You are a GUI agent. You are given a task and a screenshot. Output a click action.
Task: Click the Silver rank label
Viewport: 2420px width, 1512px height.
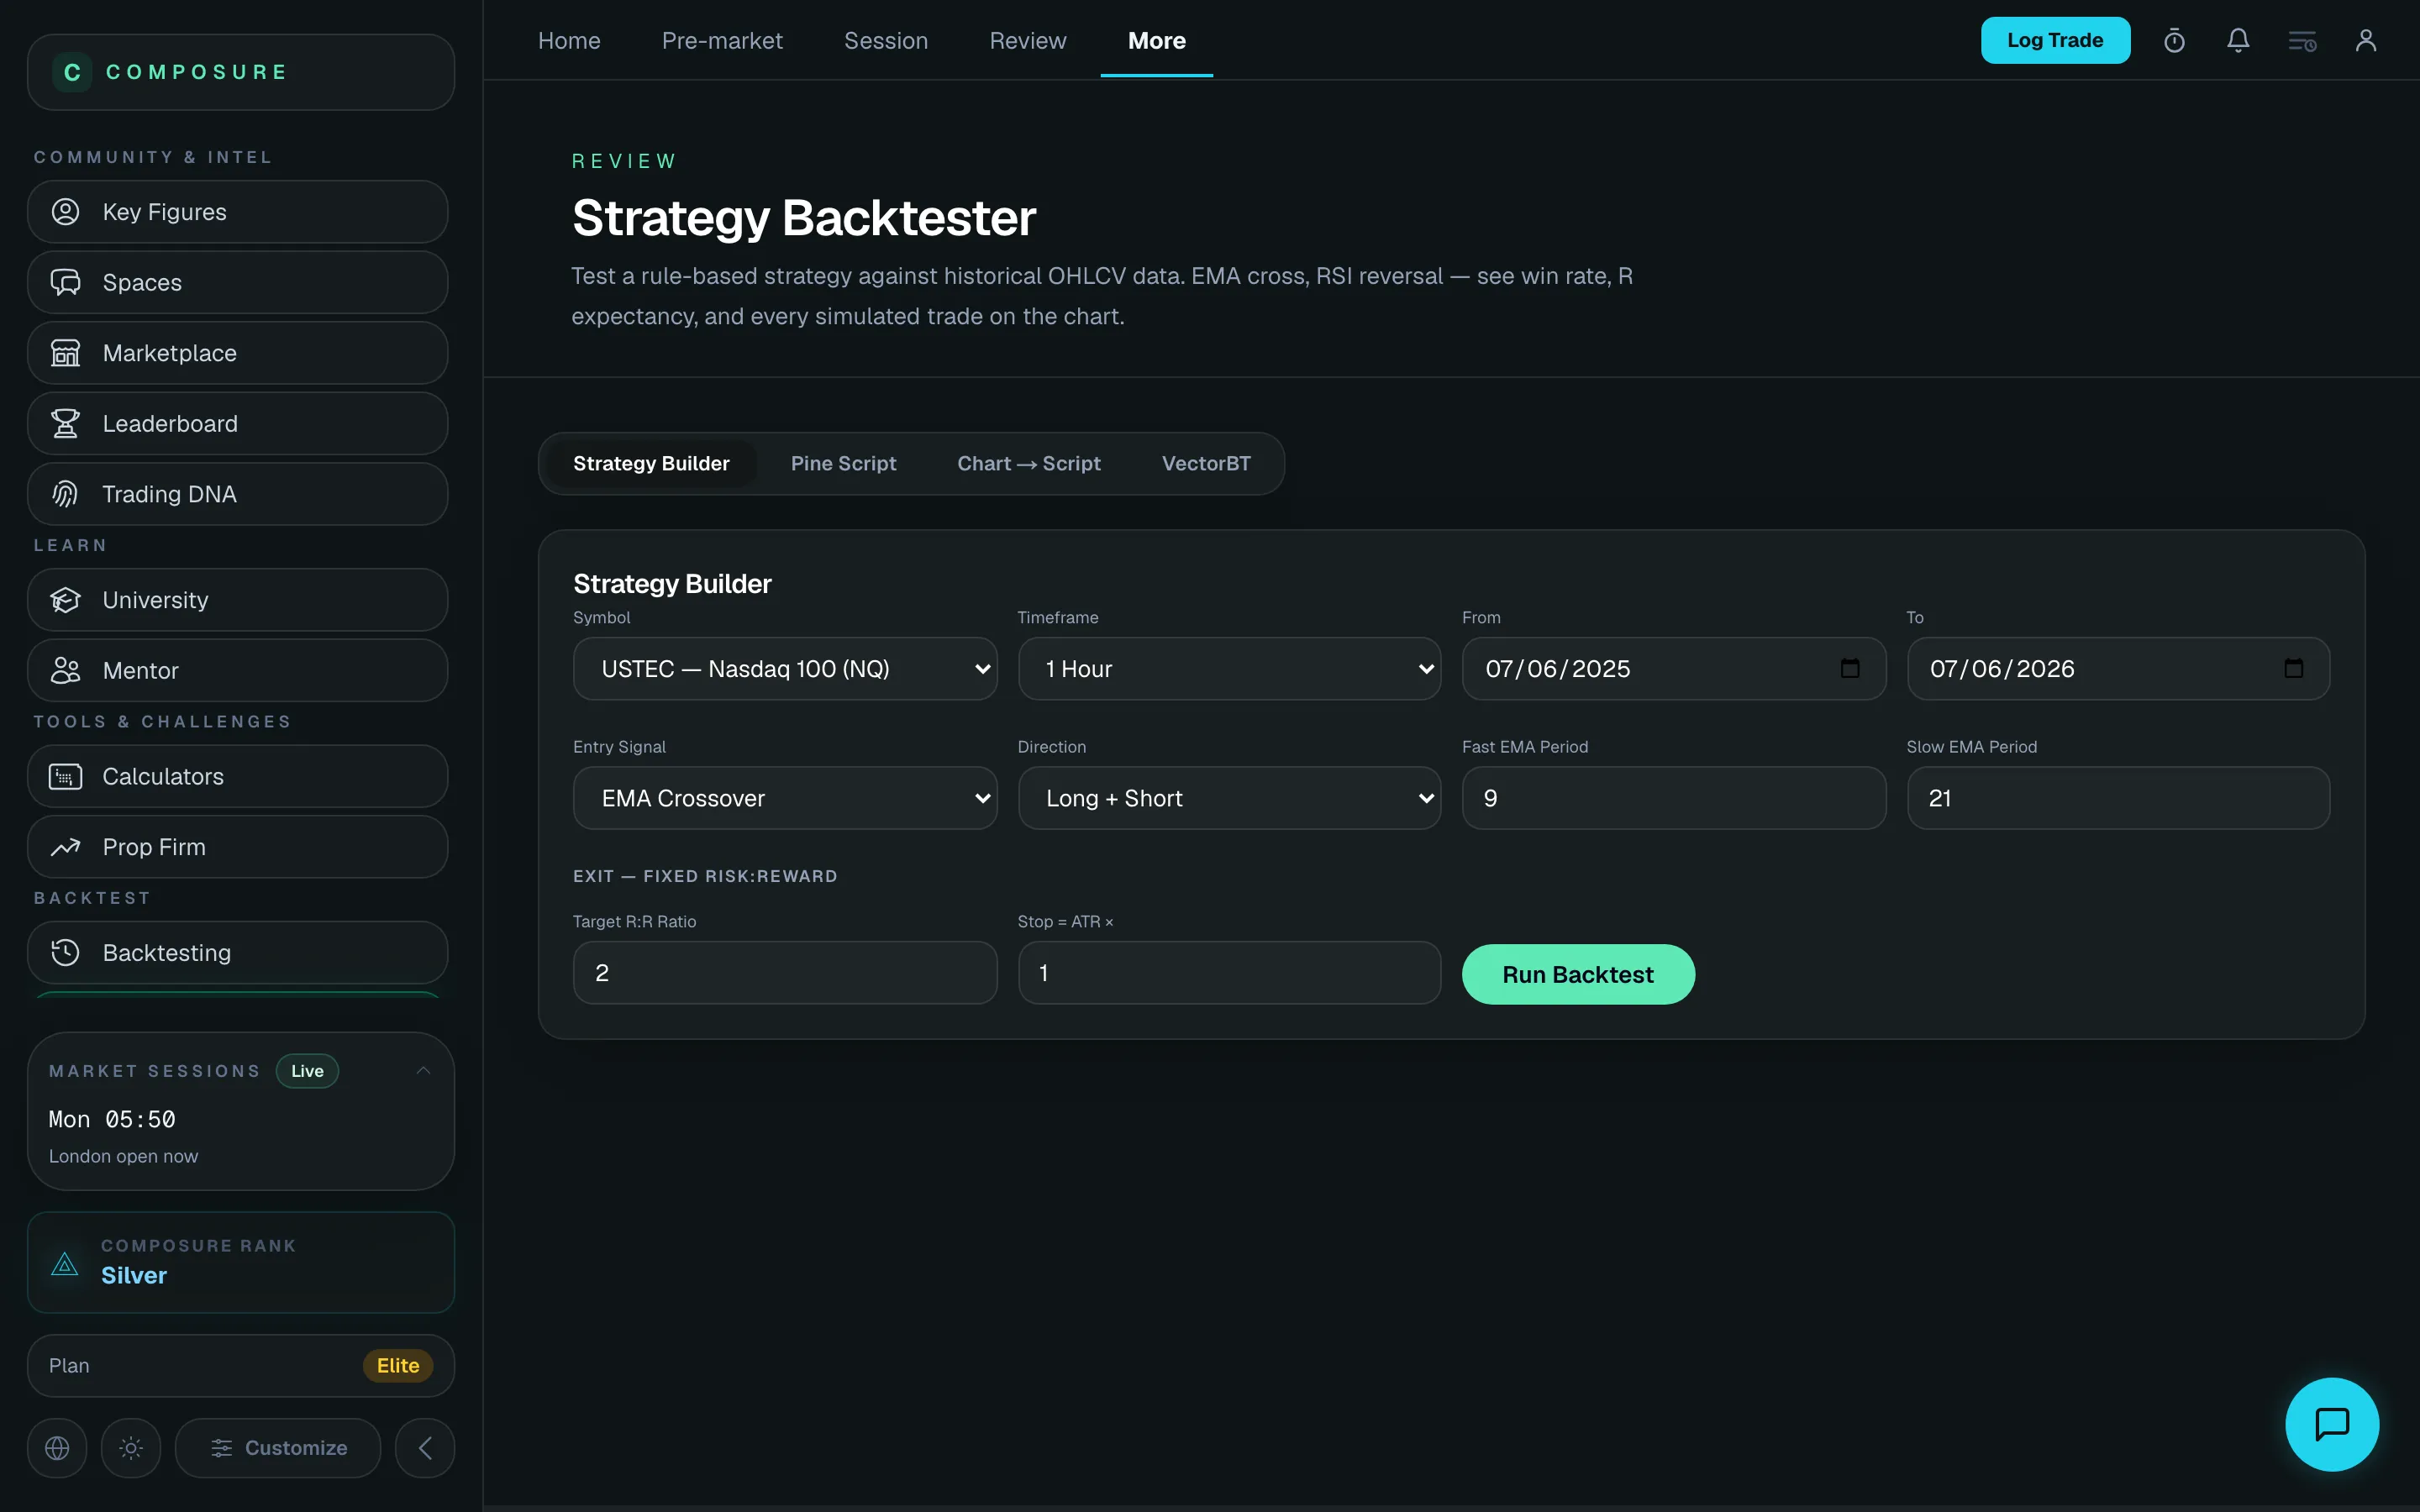(x=134, y=1275)
